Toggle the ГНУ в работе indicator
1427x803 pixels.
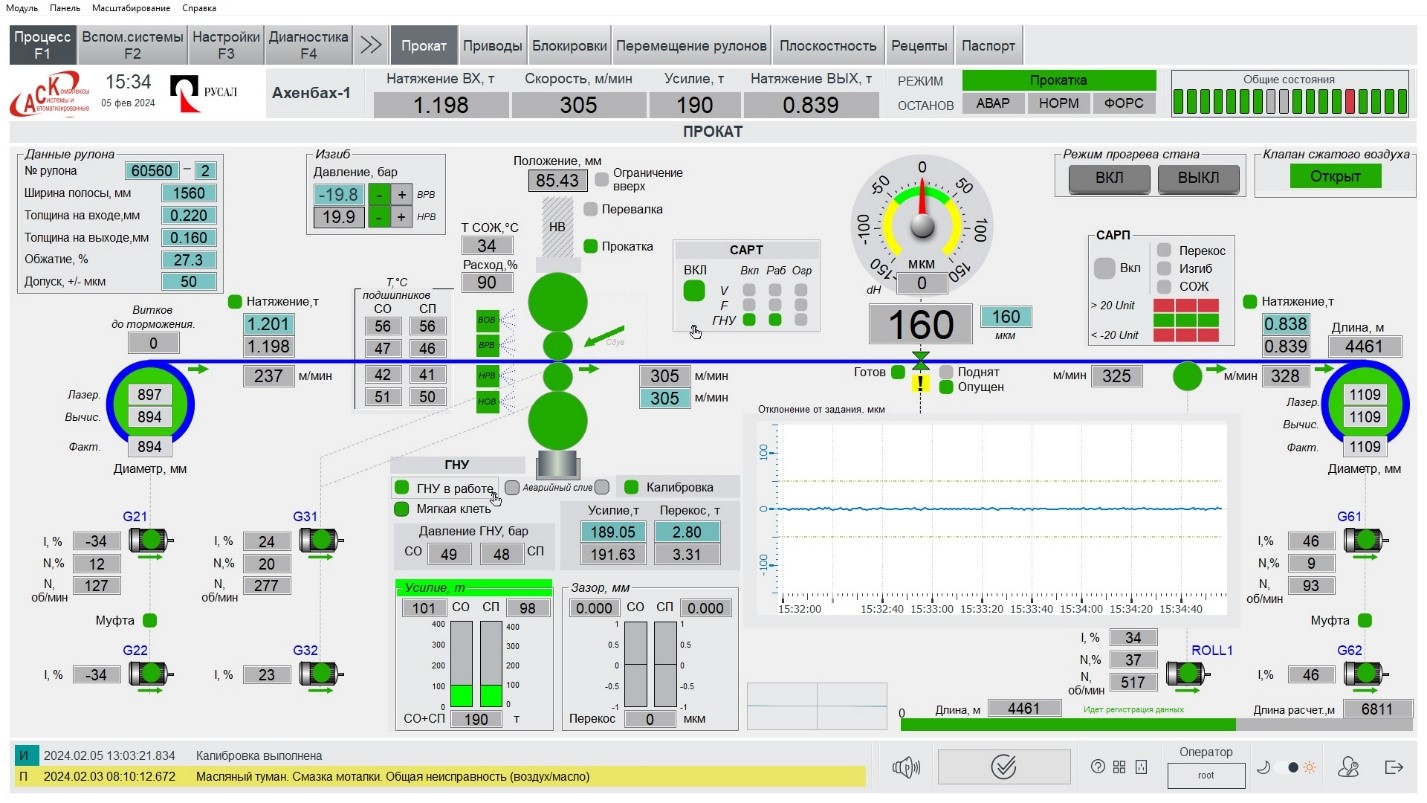click(x=402, y=488)
